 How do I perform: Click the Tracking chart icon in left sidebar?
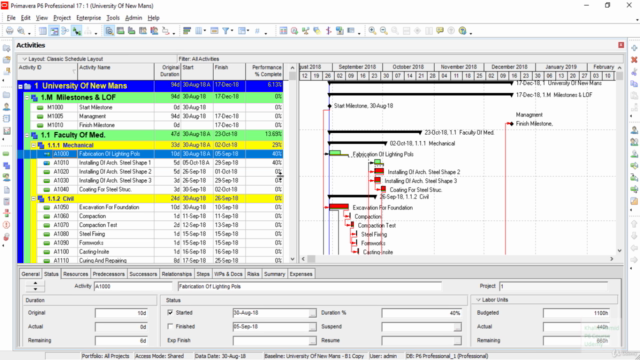click(7, 131)
